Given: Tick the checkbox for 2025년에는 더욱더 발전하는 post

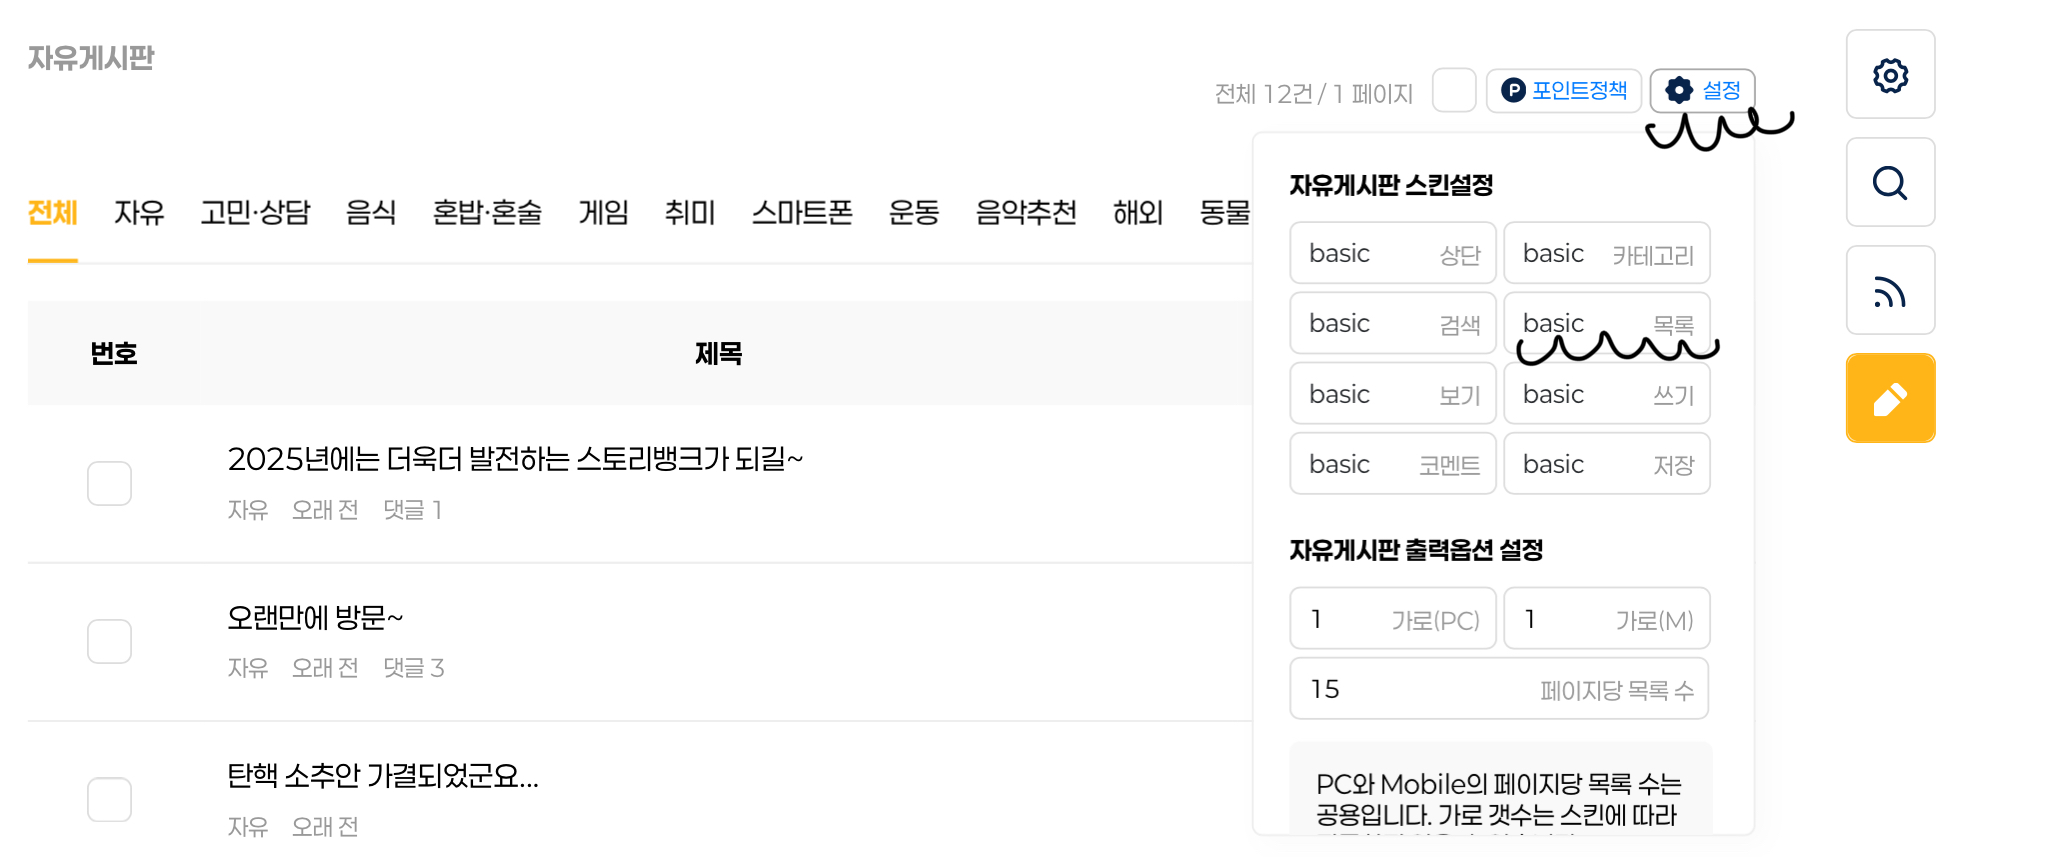Looking at the screenshot, I should (109, 484).
